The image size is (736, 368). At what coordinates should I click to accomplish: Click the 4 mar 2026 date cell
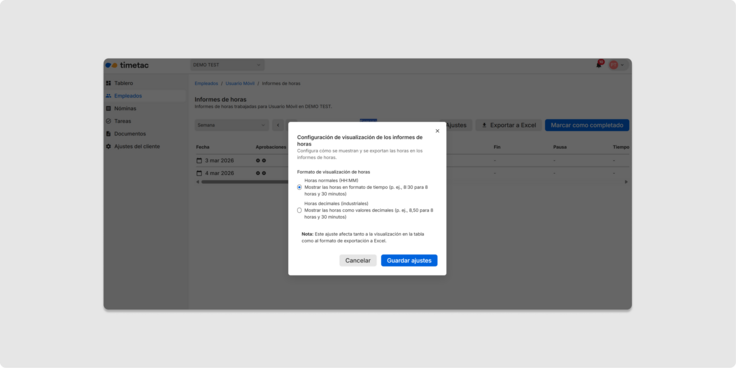coord(219,173)
